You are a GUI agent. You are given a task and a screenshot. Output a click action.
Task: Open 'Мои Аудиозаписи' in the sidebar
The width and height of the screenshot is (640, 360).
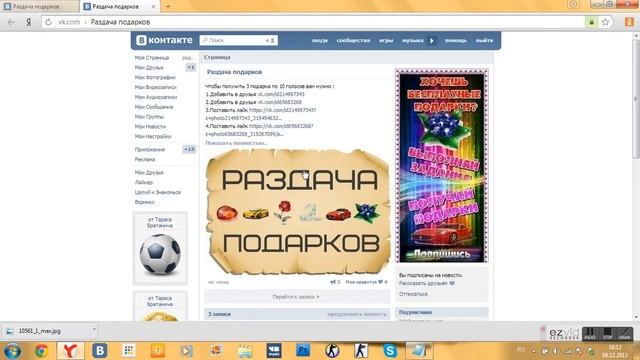click(156, 97)
